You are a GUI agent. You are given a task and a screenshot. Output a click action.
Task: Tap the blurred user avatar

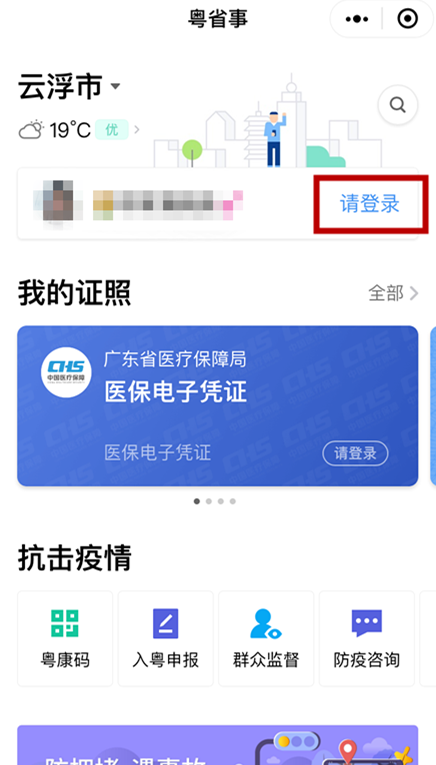pos(58,204)
